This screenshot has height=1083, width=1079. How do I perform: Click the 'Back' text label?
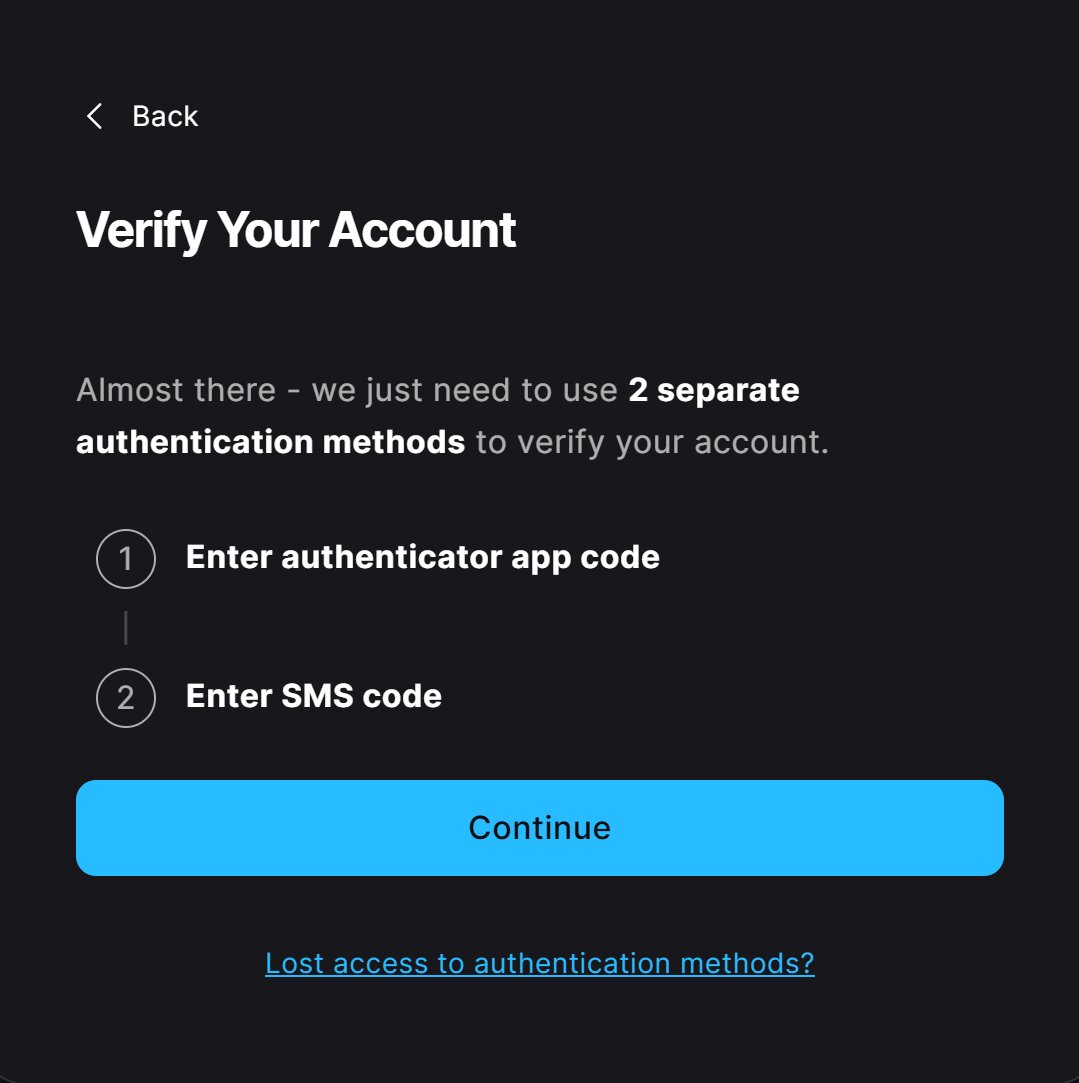coord(165,116)
